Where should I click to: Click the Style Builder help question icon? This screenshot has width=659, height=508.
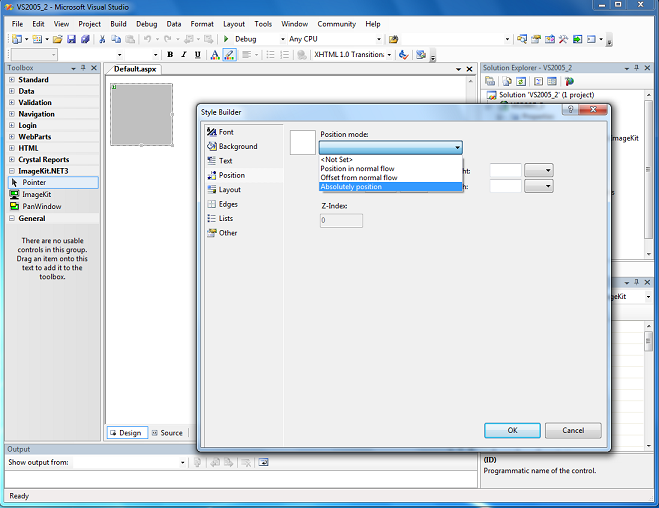(570, 110)
